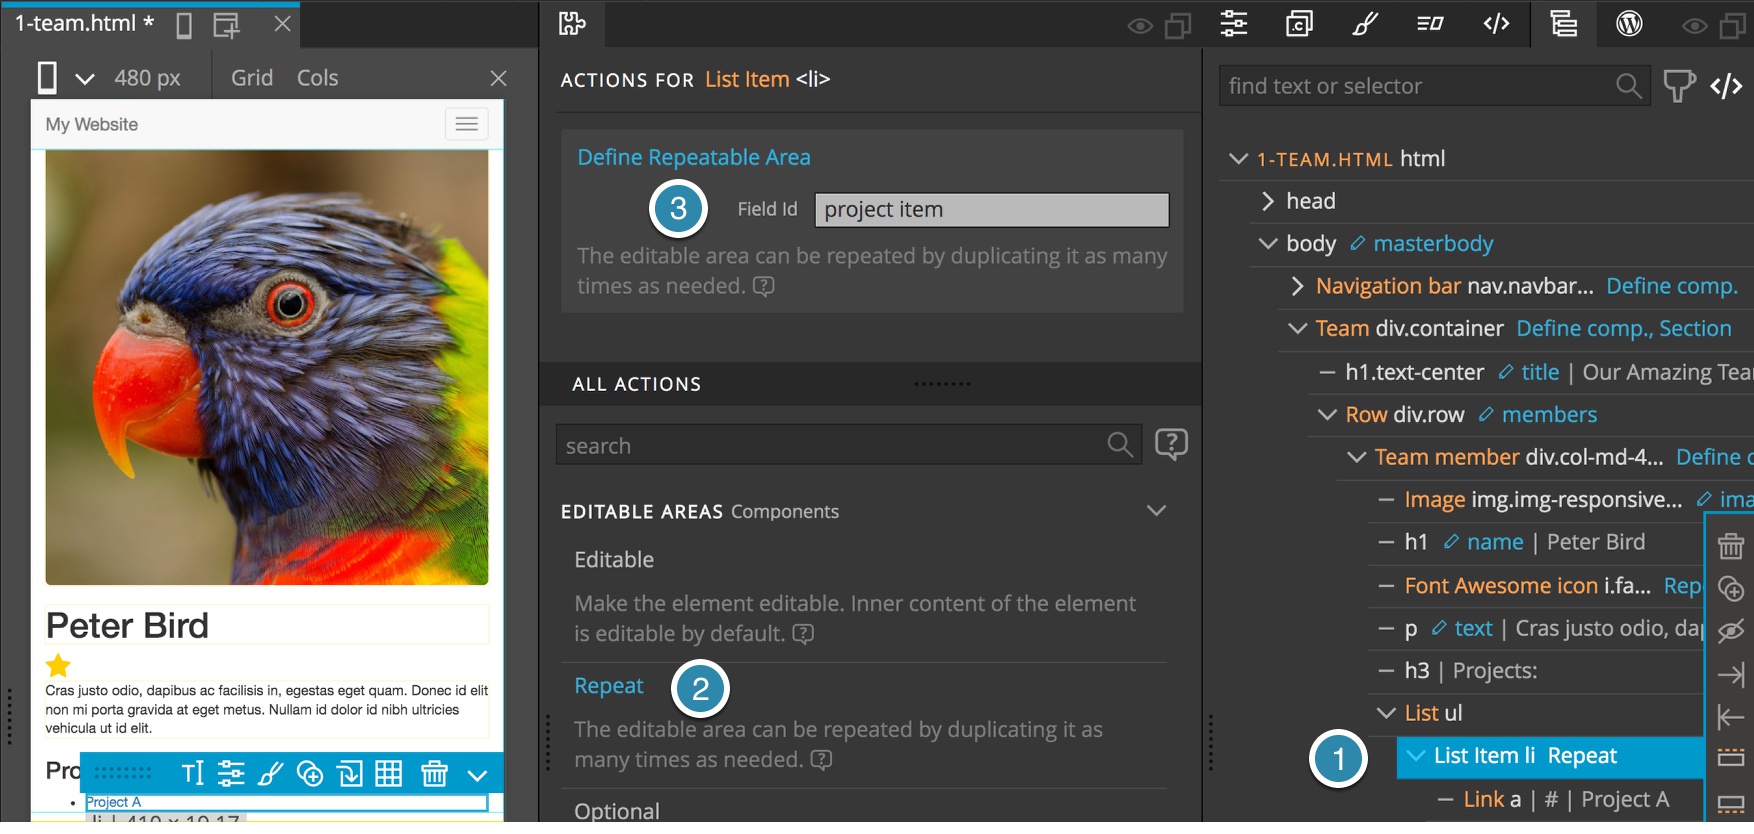Image resolution: width=1754 pixels, height=834 pixels.
Task: Click the duplicate icon in element toolbar
Action: click(x=310, y=773)
